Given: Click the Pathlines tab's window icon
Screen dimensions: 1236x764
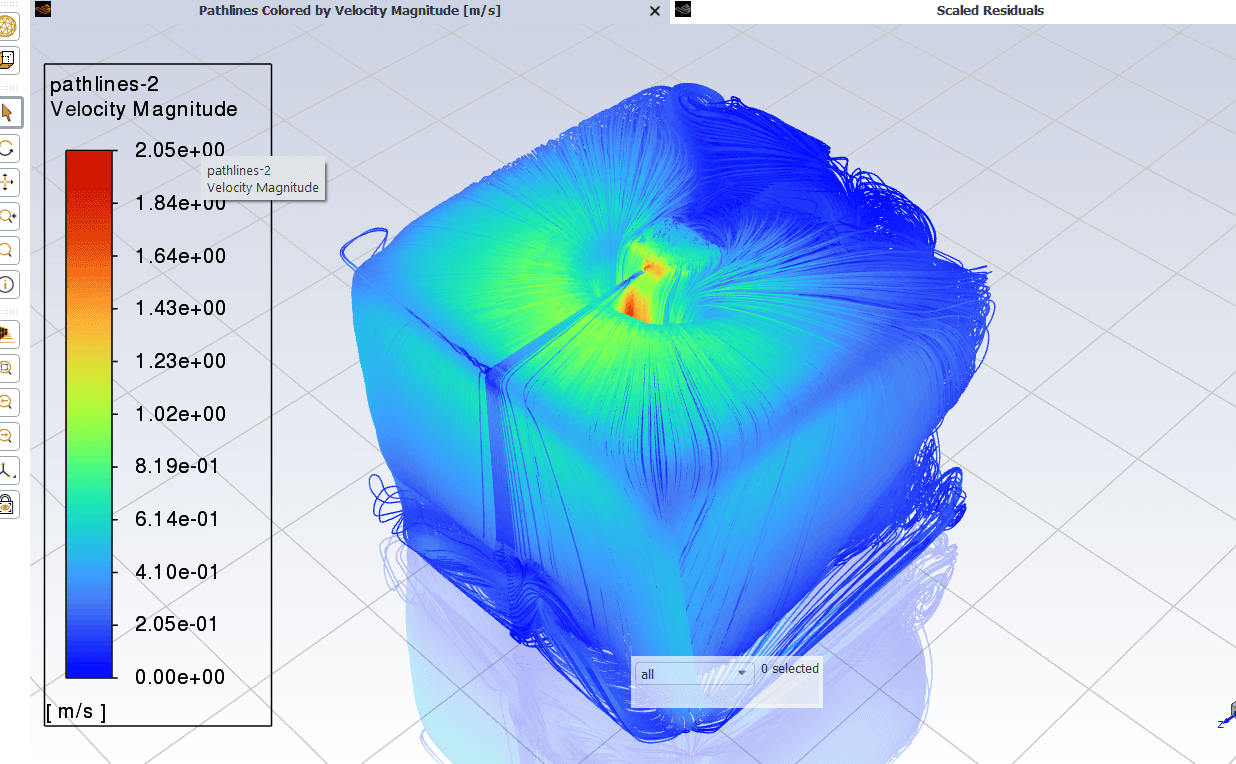Looking at the screenshot, I should click(43, 10).
